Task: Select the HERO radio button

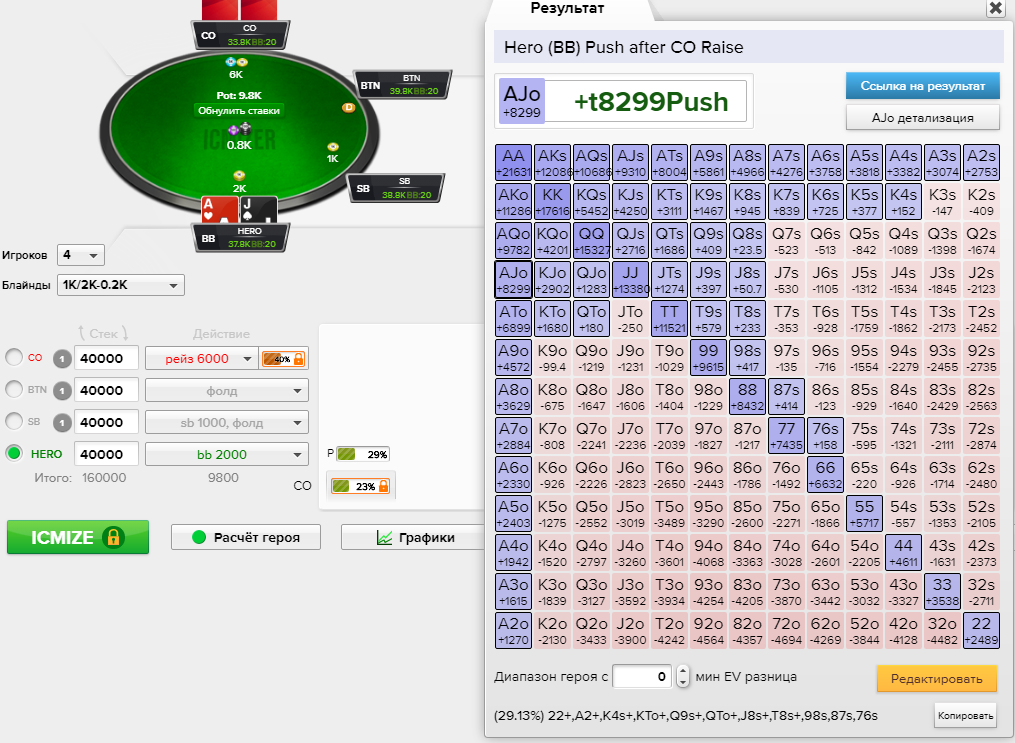Action: click(x=14, y=453)
